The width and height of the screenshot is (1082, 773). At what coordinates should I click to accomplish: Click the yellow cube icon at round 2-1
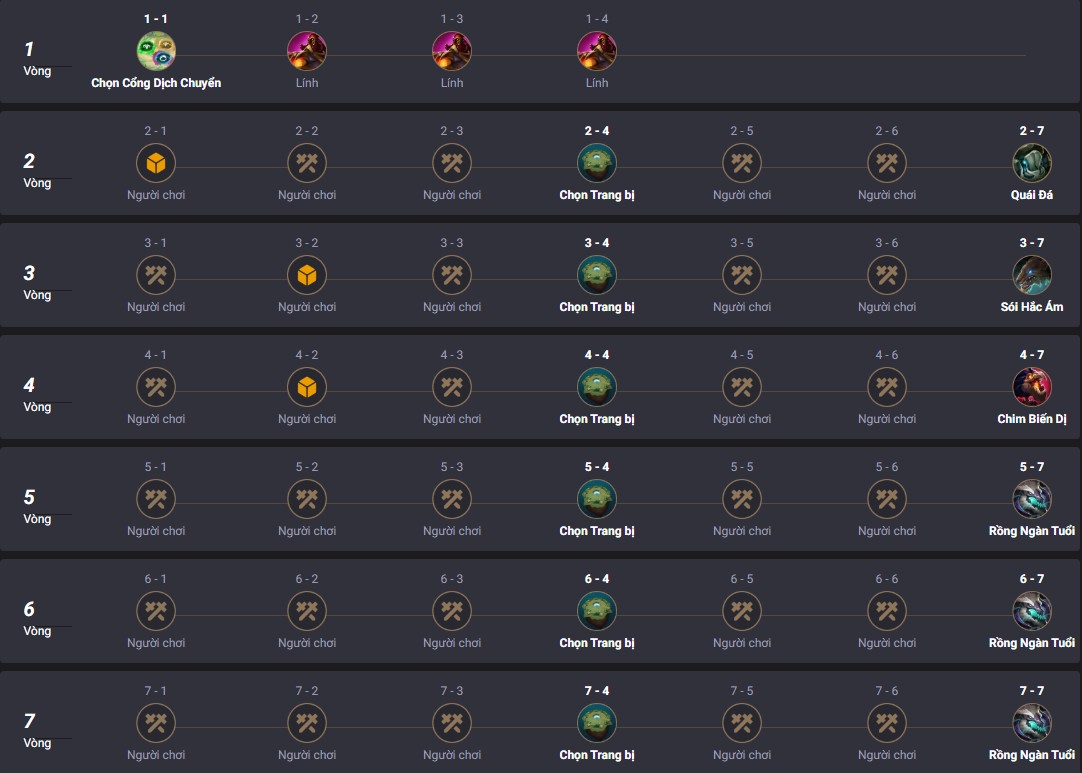coord(156,164)
